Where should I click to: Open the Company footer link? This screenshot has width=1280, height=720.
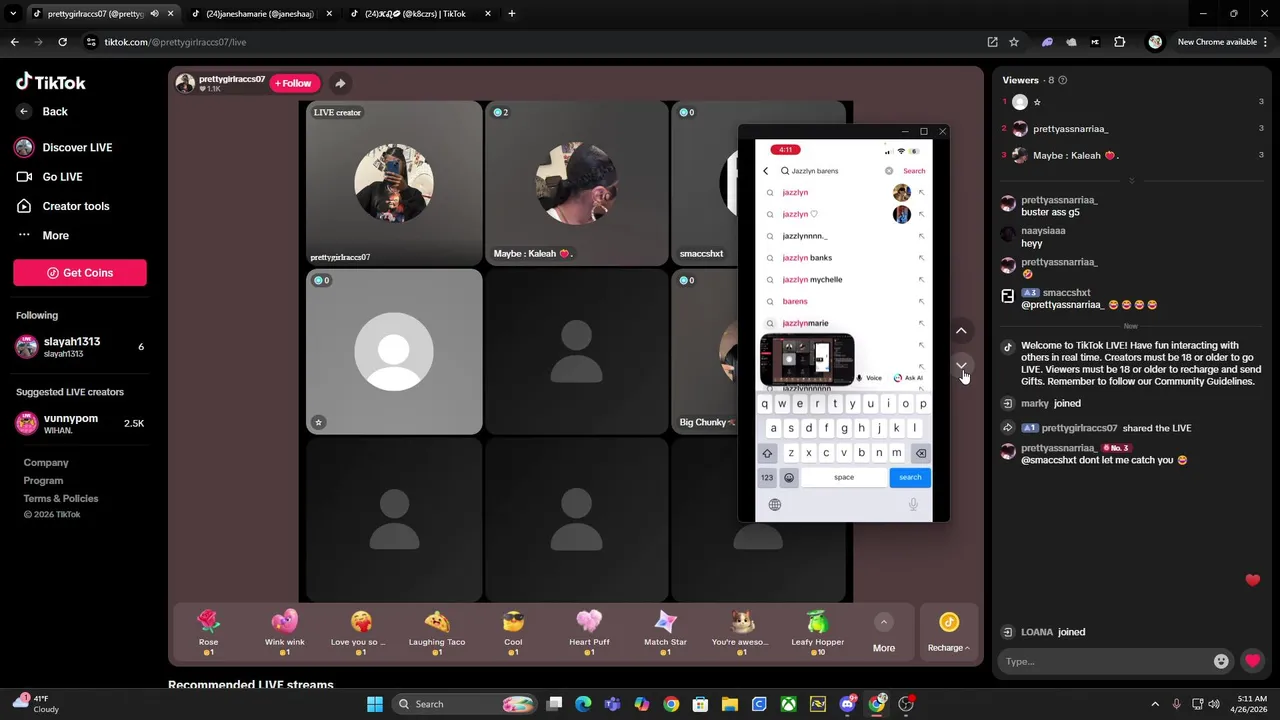[x=46, y=463]
